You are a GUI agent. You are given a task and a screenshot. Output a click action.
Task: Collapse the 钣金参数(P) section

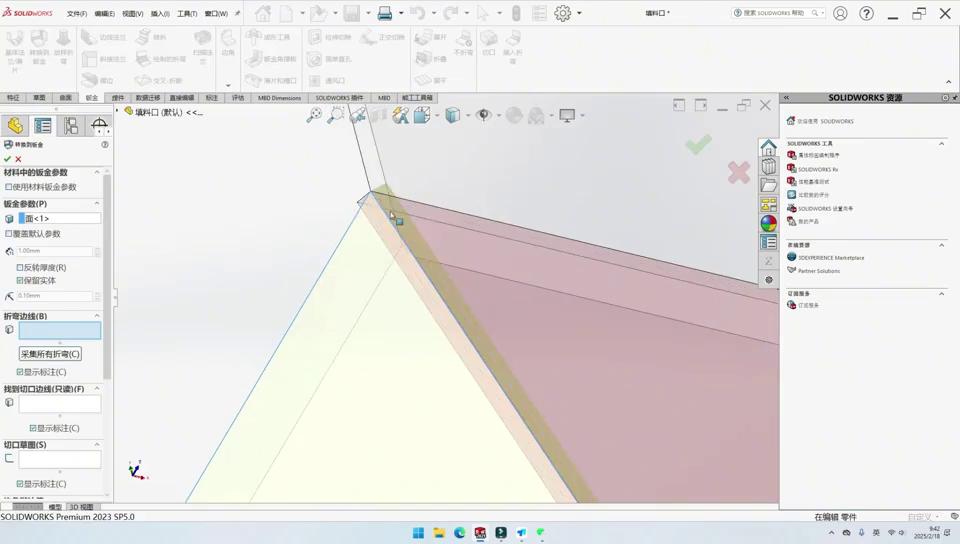97,204
